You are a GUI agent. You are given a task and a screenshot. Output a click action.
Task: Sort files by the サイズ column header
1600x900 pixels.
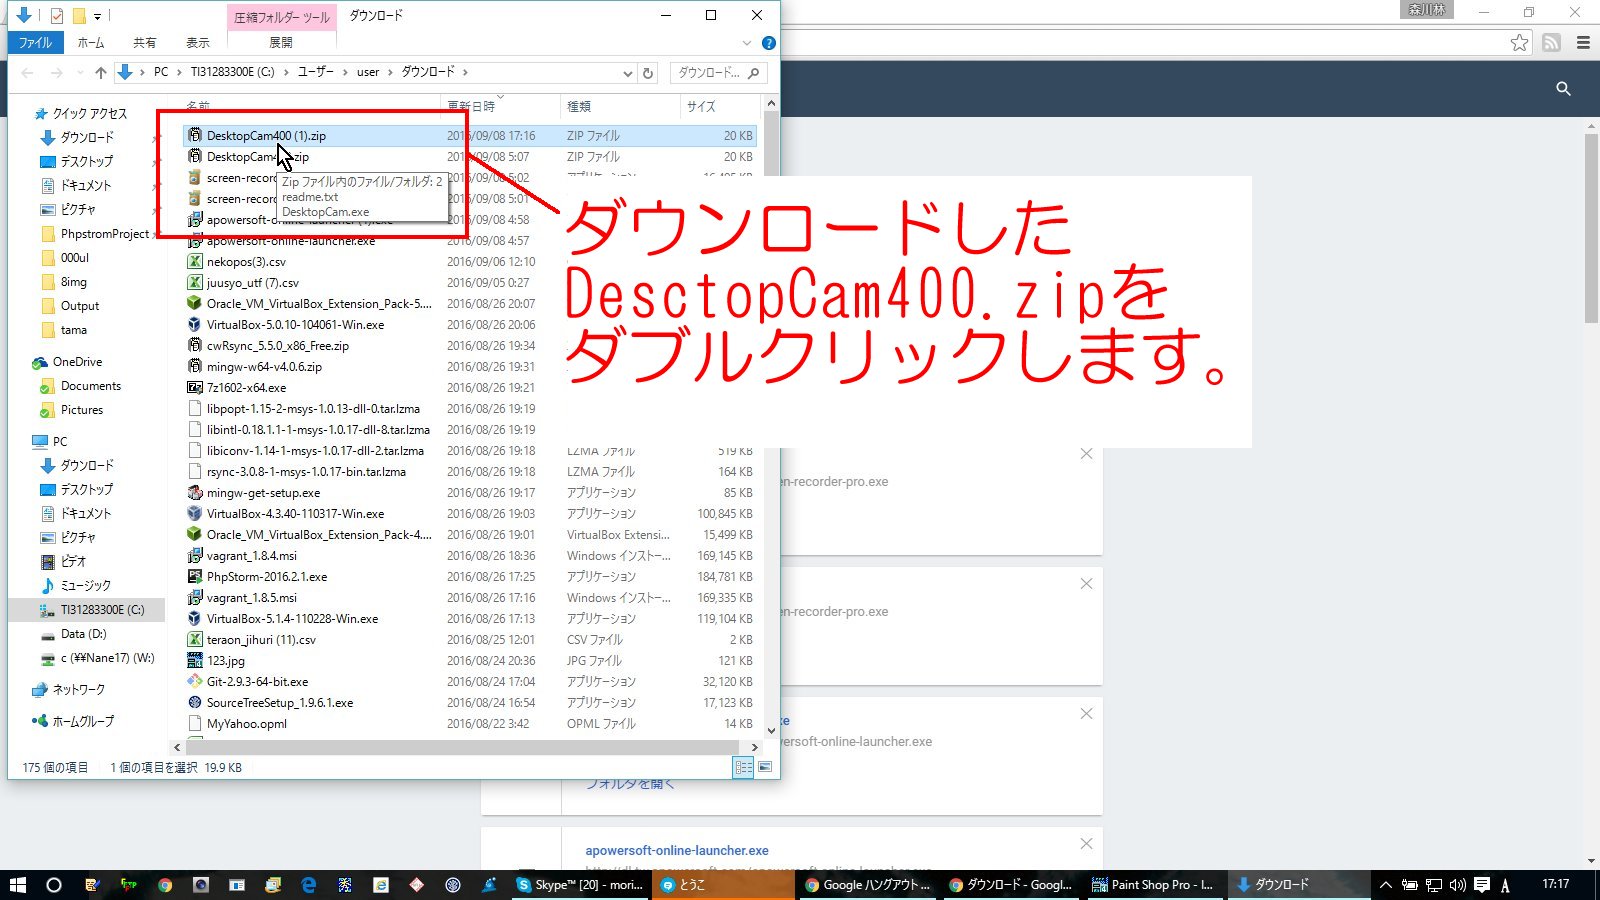point(701,106)
